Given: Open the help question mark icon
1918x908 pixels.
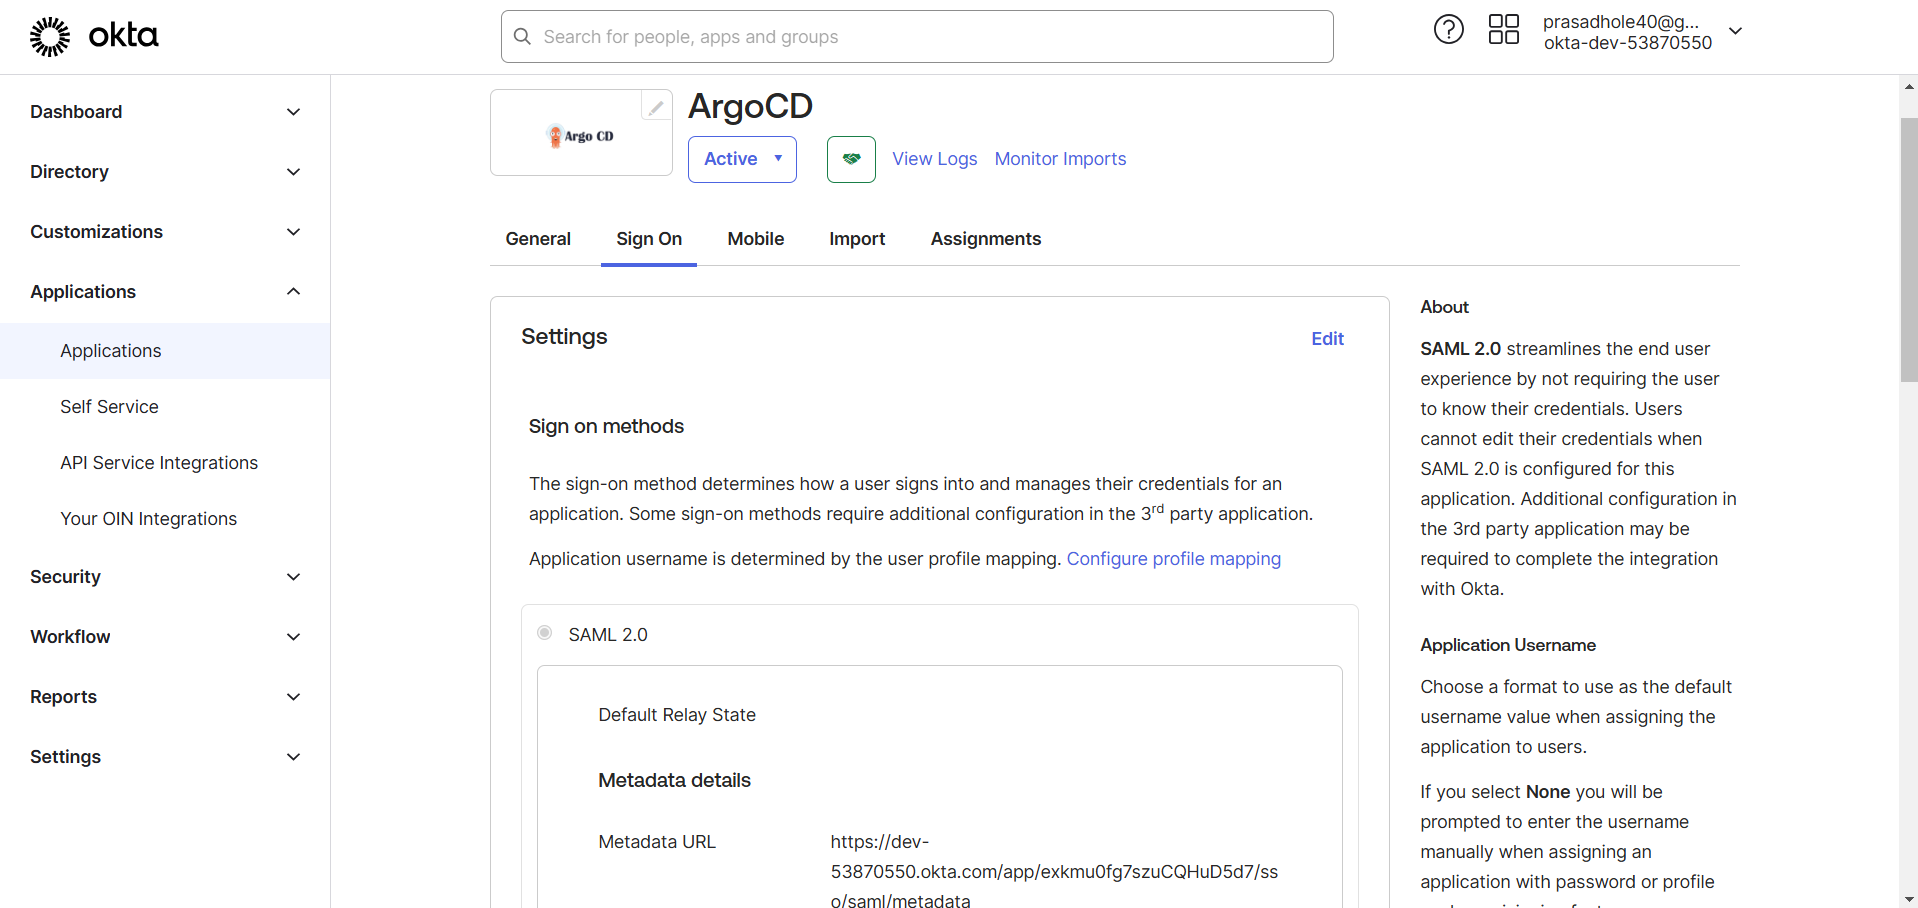Looking at the screenshot, I should [x=1448, y=30].
